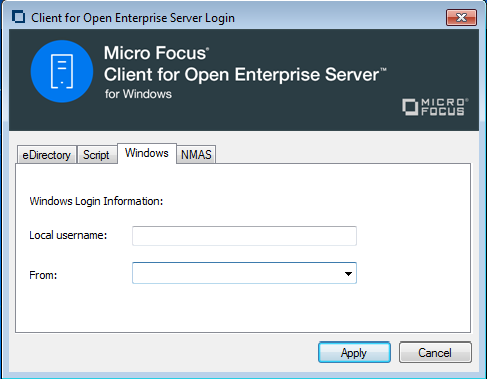Click the blue server logo icon
Viewport: 487px width, 379px height.
click(62, 71)
